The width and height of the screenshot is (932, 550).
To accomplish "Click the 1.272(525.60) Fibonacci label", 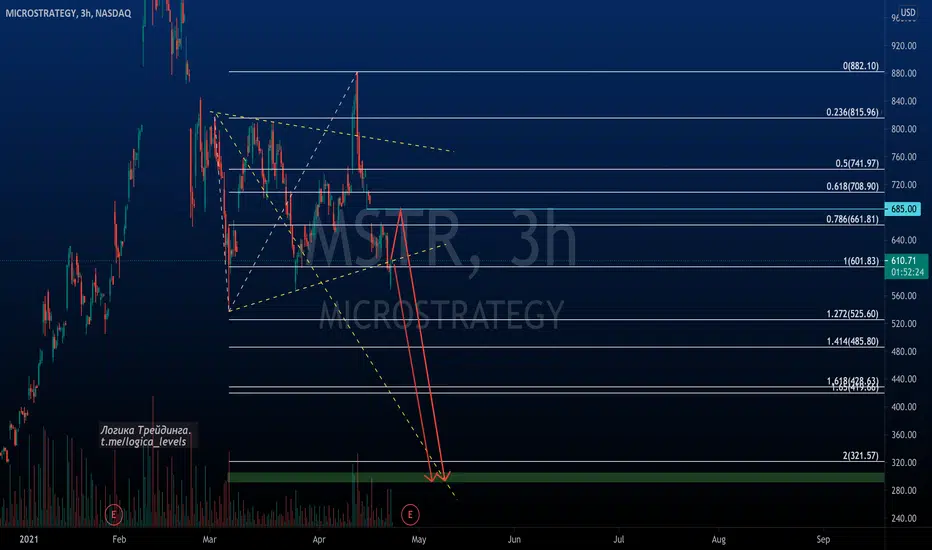I will coord(852,313).
